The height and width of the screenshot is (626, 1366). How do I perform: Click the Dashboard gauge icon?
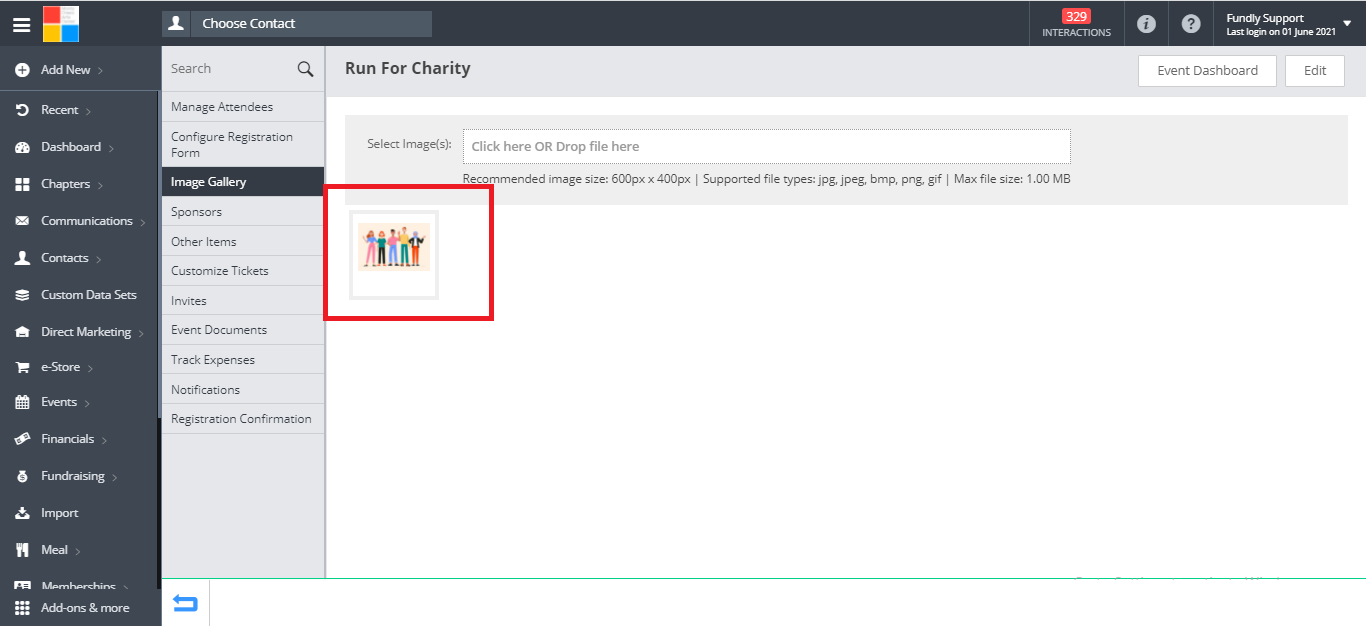(22, 147)
